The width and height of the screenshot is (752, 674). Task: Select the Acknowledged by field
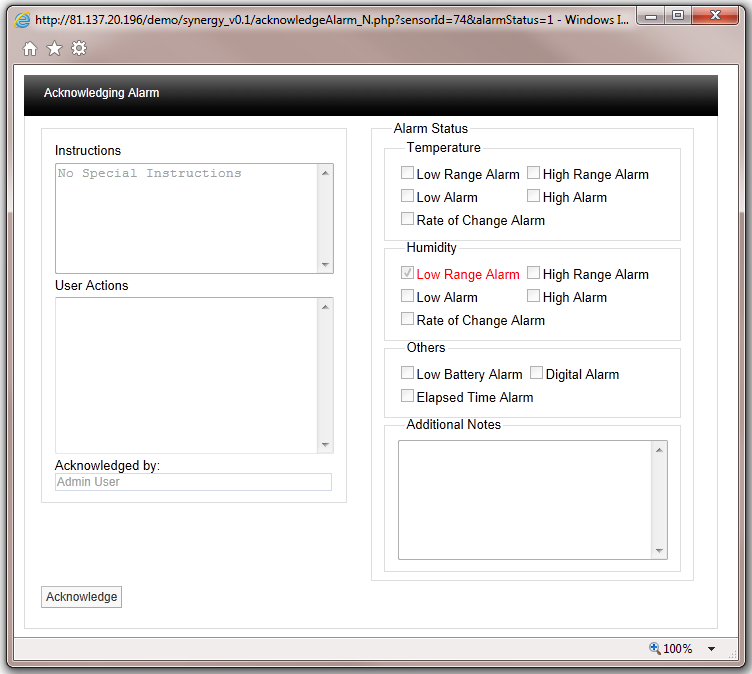(x=193, y=482)
